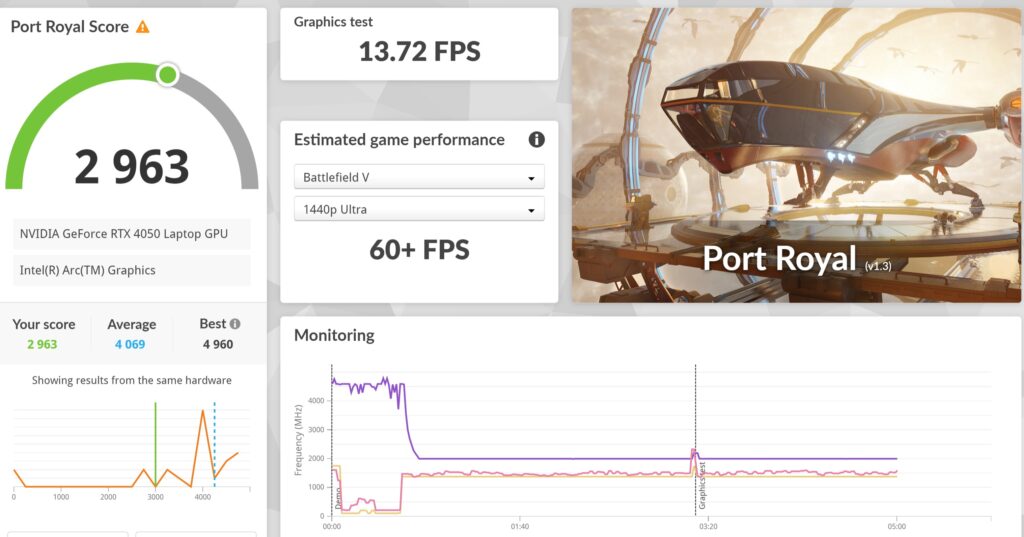Click the Port Royal benchmark thumbnail image
Viewport: 1024px width, 537px height.
[x=797, y=155]
